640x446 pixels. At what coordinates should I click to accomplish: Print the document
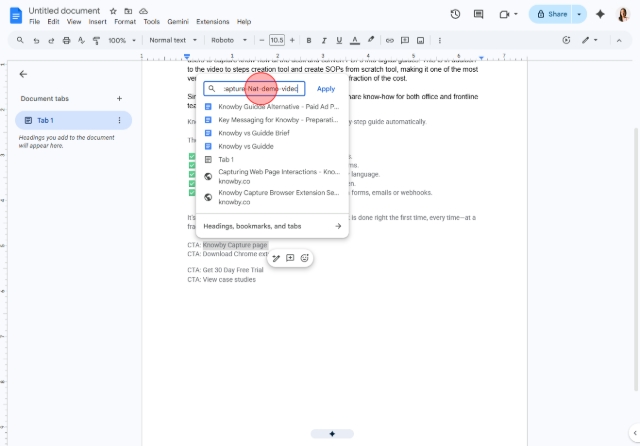[66, 40]
